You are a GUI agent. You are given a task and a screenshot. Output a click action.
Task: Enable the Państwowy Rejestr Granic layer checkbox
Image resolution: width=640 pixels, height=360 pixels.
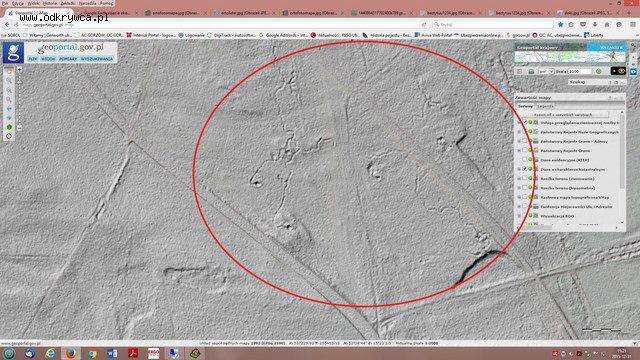pos(524,150)
